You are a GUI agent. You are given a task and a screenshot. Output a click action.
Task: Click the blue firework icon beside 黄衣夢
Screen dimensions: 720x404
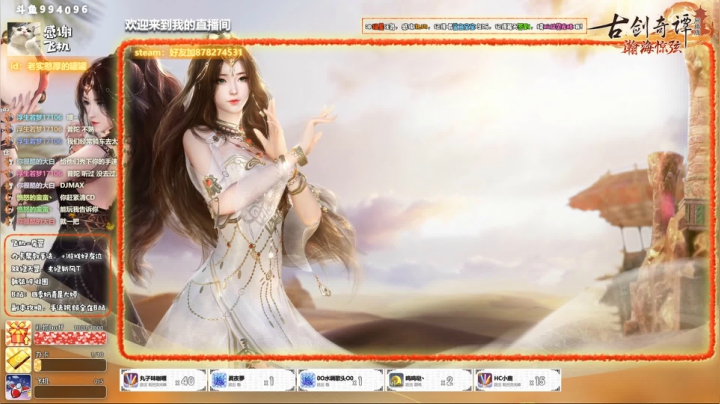coord(219,380)
